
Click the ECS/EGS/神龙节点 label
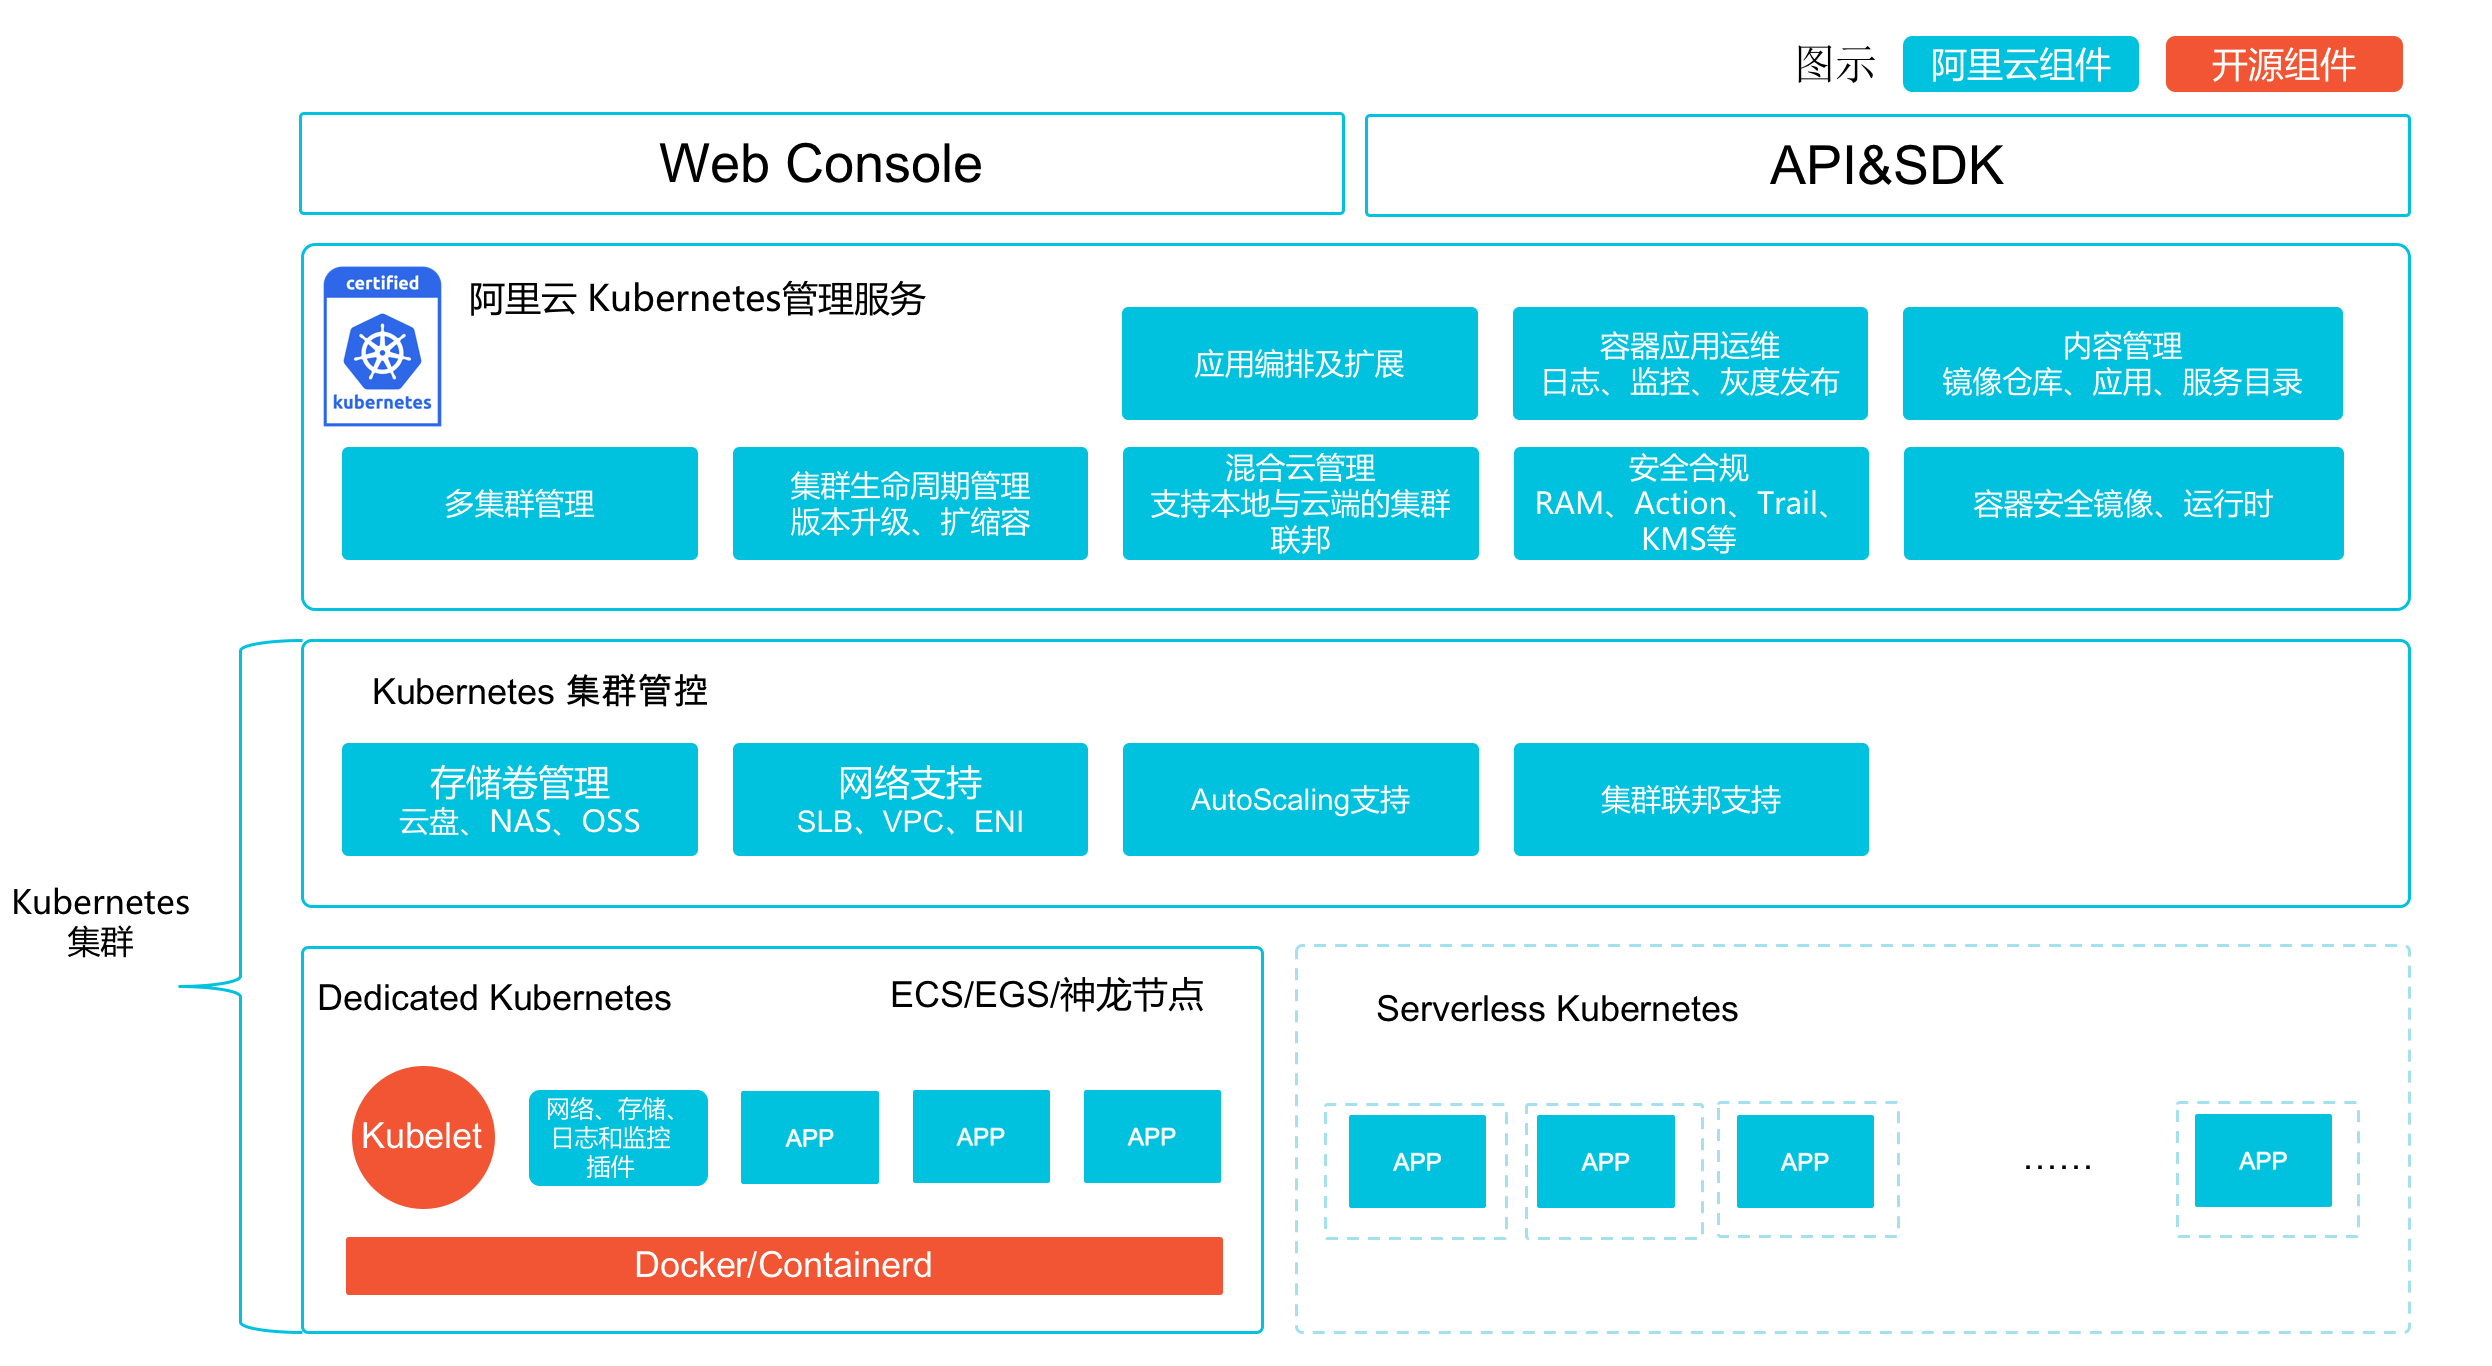(1047, 995)
